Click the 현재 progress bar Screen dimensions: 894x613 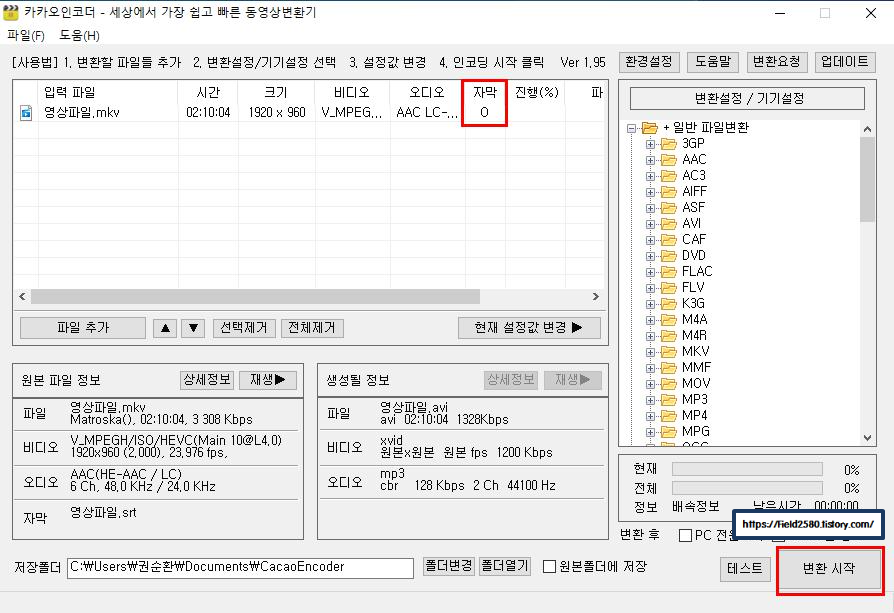pyautogui.click(x=747, y=469)
